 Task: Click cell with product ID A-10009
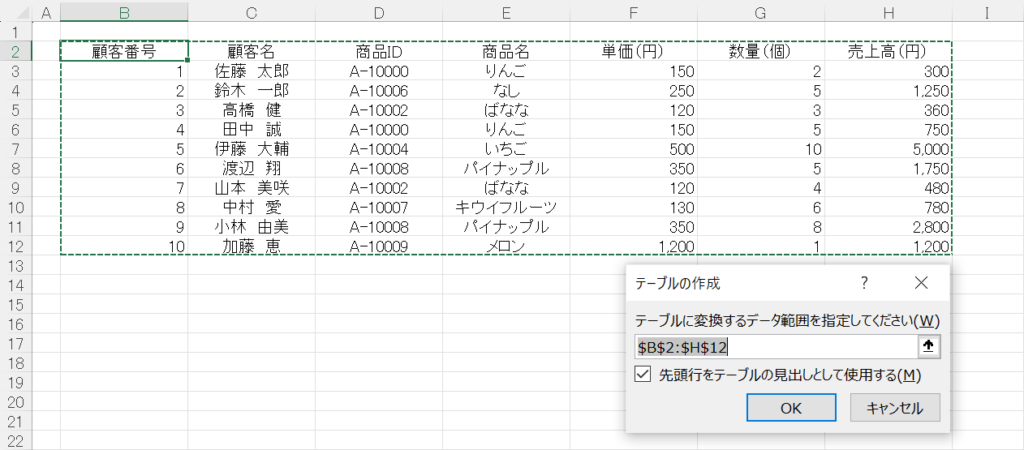click(379, 246)
